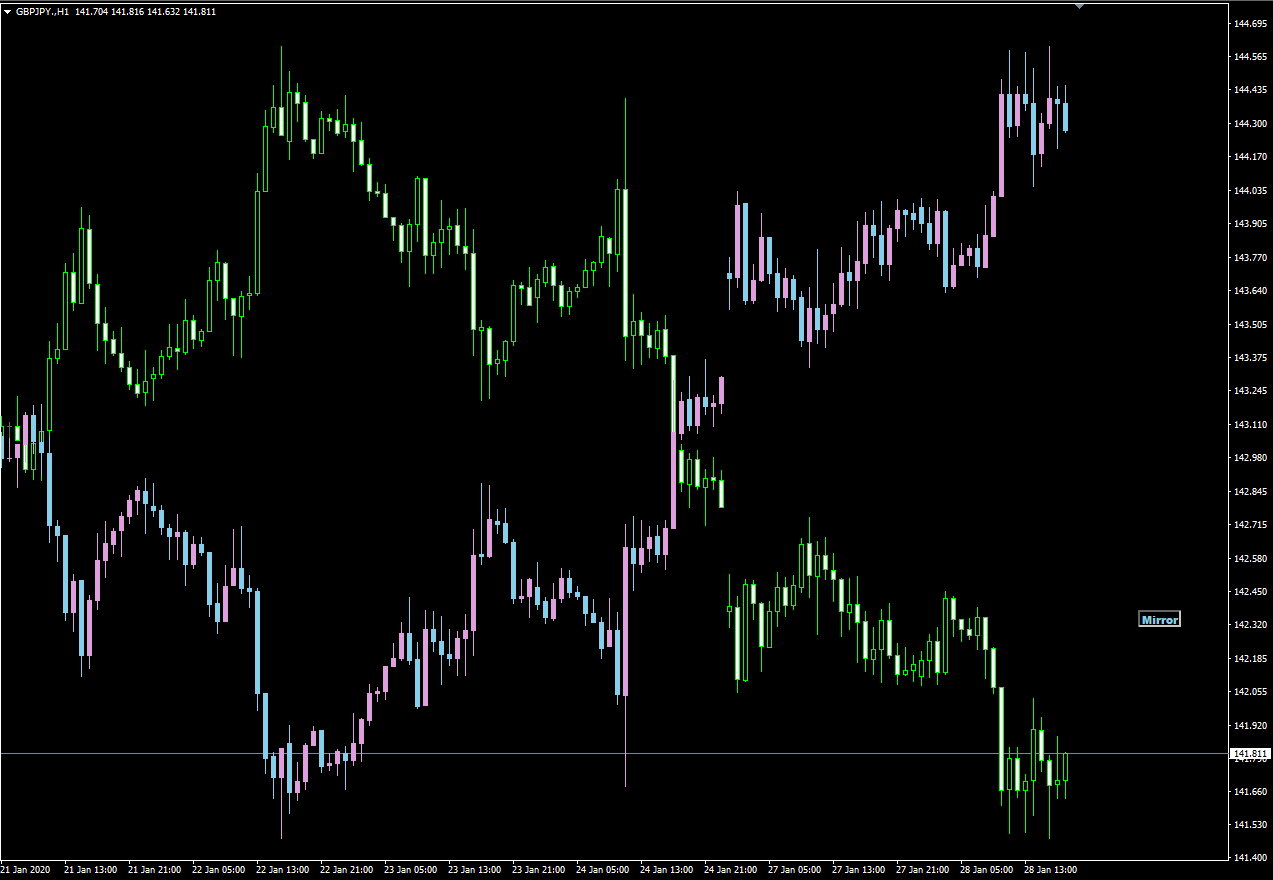
Task: Click the 23 Jan 21:00 time label
Action: (x=538, y=870)
